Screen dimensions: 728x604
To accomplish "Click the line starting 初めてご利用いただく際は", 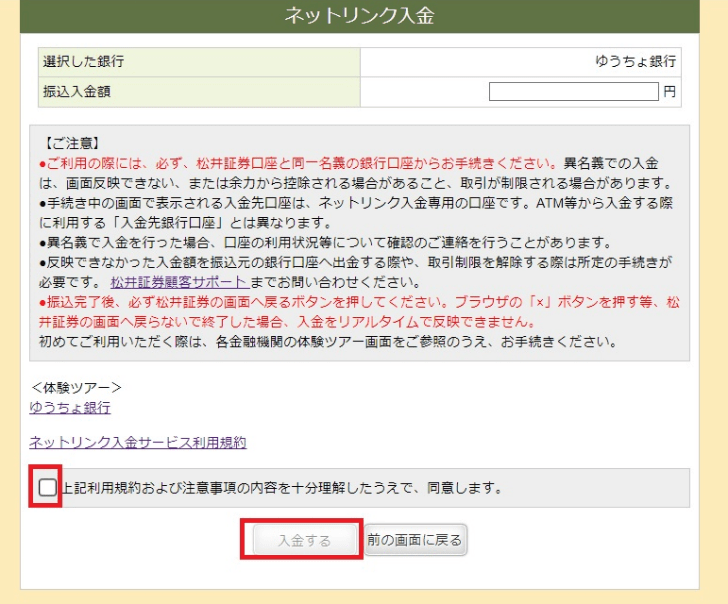I will click(328, 342).
